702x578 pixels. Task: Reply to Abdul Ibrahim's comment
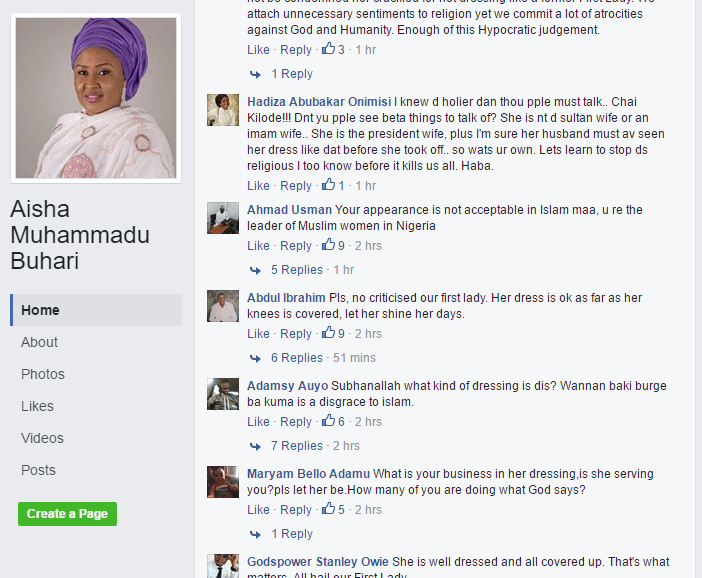(295, 334)
